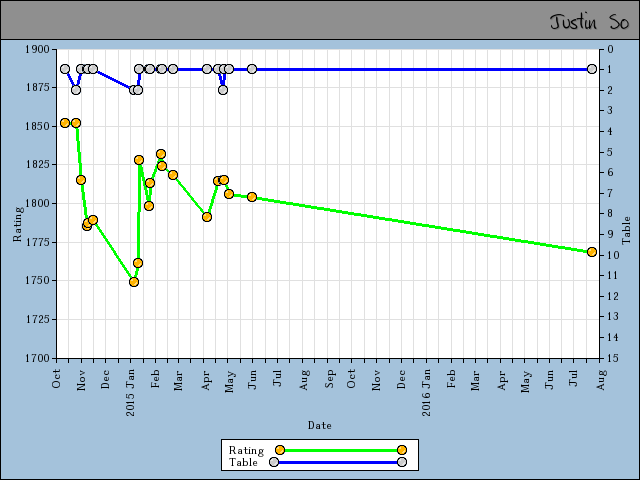Select the final gray table point at far right
The height and width of the screenshot is (480, 640).
click(x=591, y=69)
